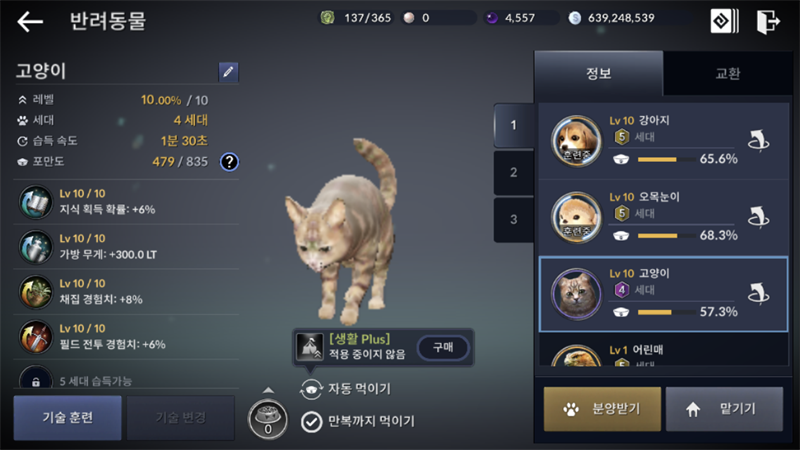The width and height of the screenshot is (800, 450).
Task: Click the exit door icon
Action: [768, 21]
